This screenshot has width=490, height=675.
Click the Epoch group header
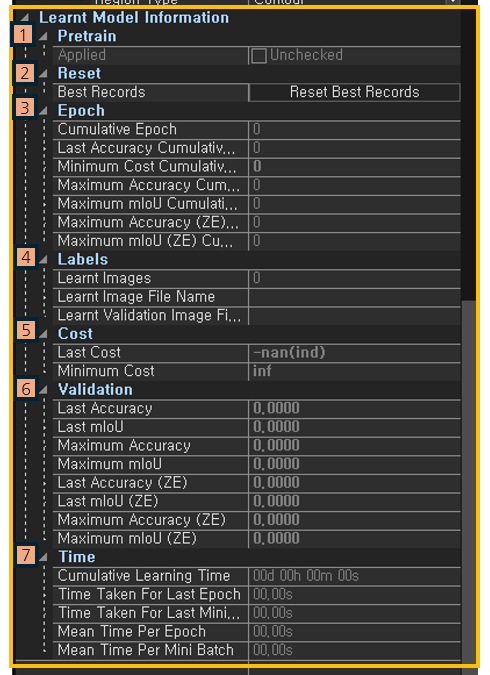point(81,111)
